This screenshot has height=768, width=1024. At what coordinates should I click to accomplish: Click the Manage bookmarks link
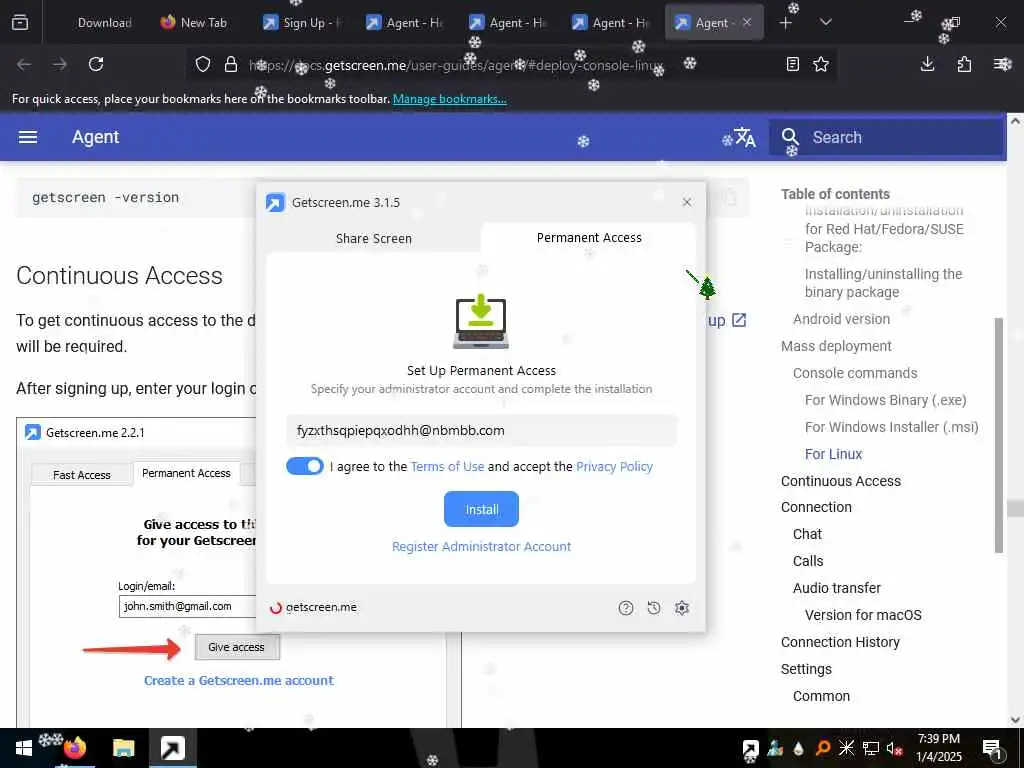pyautogui.click(x=449, y=99)
